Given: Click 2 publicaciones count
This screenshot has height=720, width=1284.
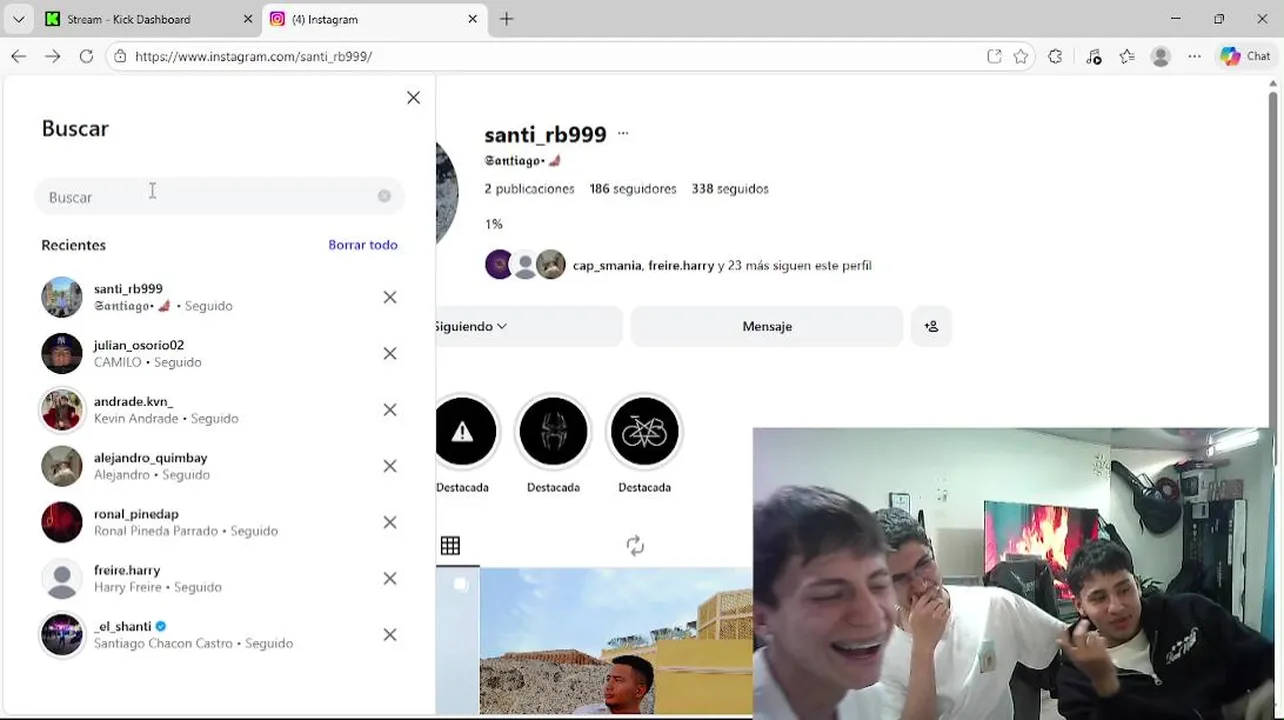Looking at the screenshot, I should coord(530,189).
